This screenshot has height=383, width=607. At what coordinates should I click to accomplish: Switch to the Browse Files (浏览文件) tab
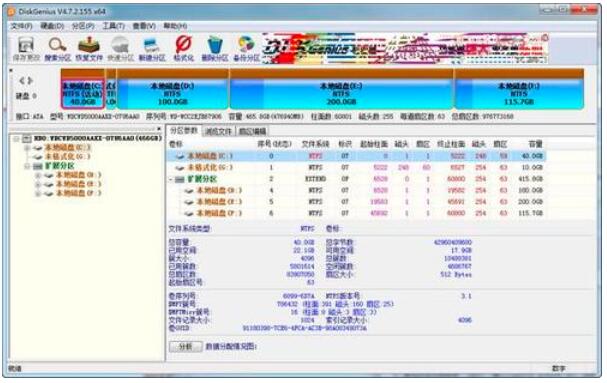tap(218, 132)
